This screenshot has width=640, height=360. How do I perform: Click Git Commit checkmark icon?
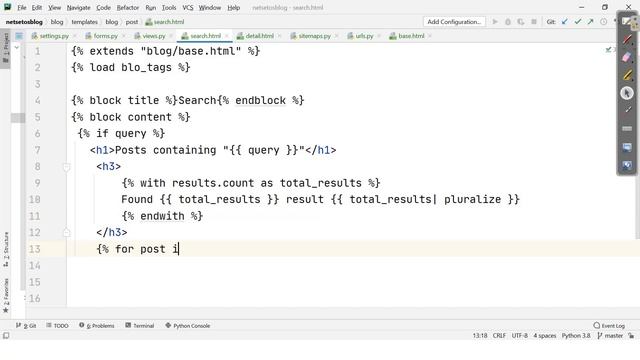[578, 22]
